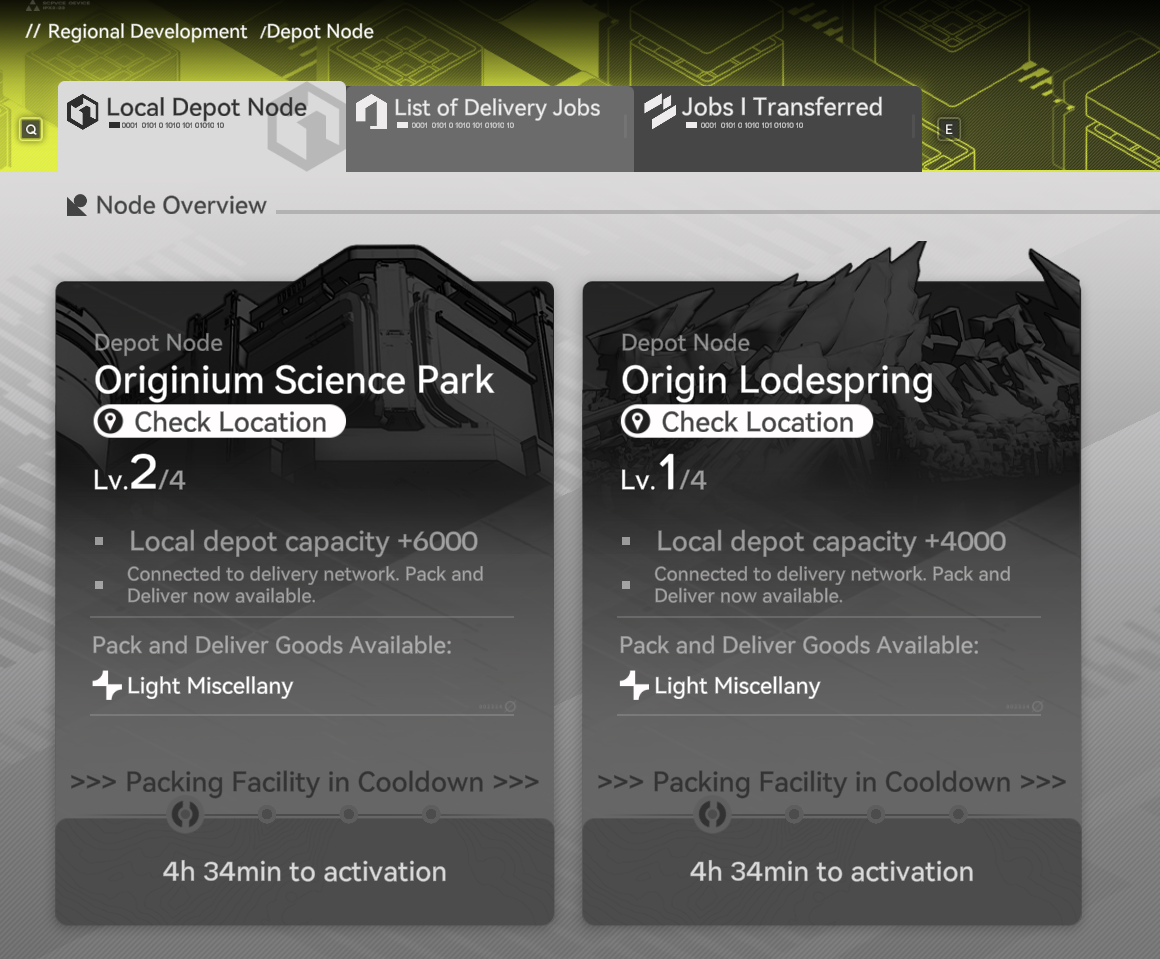
Task: Switch to List of Delivery Jobs tab
Action: (490, 129)
